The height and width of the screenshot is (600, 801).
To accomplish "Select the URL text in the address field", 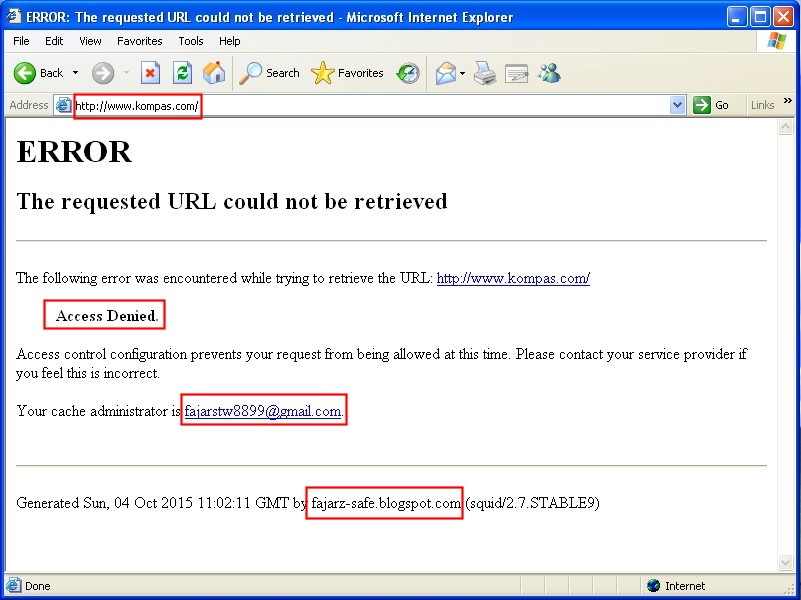I will tap(137, 104).
